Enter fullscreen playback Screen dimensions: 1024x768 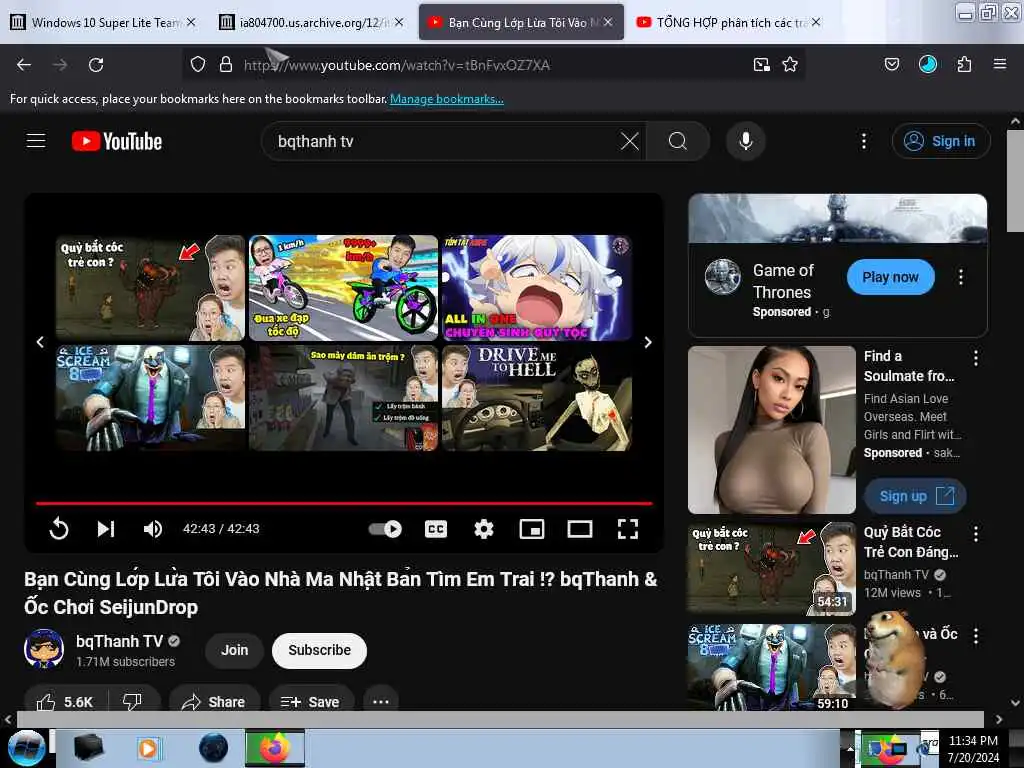(x=628, y=528)
